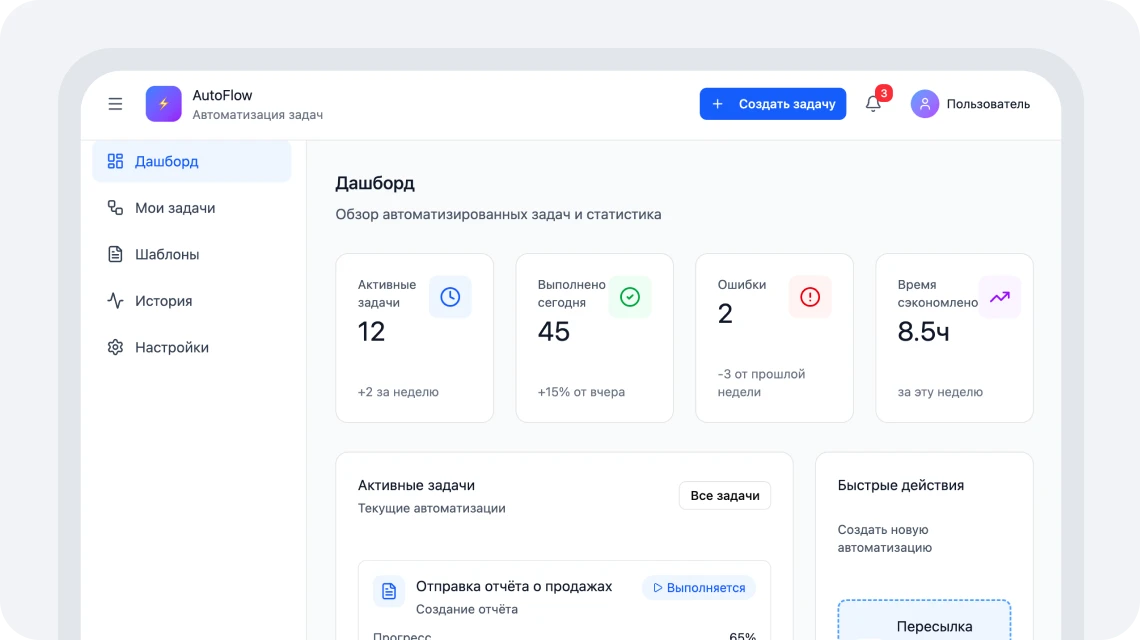This screenshot has width=1140, height=640.
Task: Click the Все задачи button
Action: (724, 496)
